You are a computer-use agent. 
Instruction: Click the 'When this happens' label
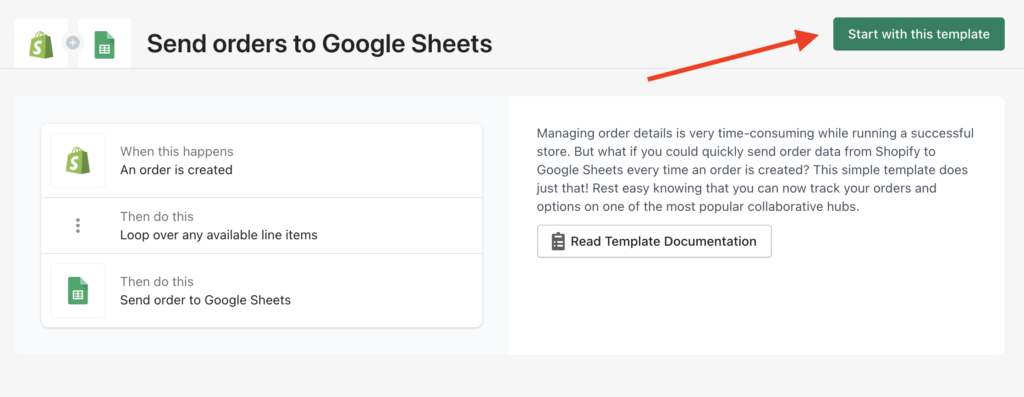(x=176, y=151)
